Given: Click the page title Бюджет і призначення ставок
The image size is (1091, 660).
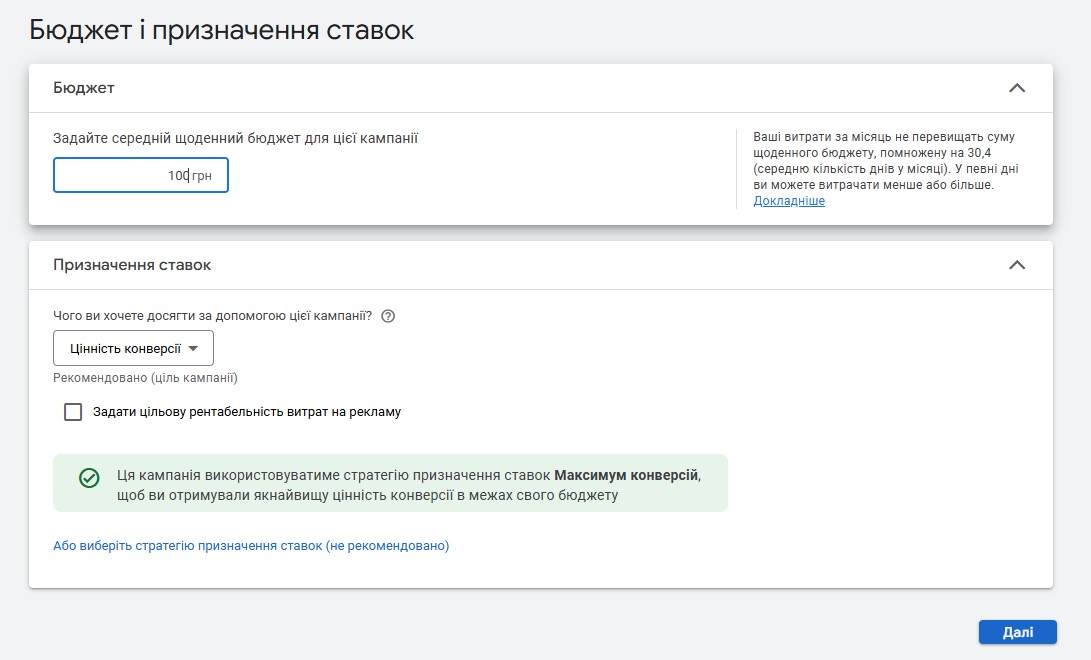Looking at the screenshot, I should click(x=221, y=30).
